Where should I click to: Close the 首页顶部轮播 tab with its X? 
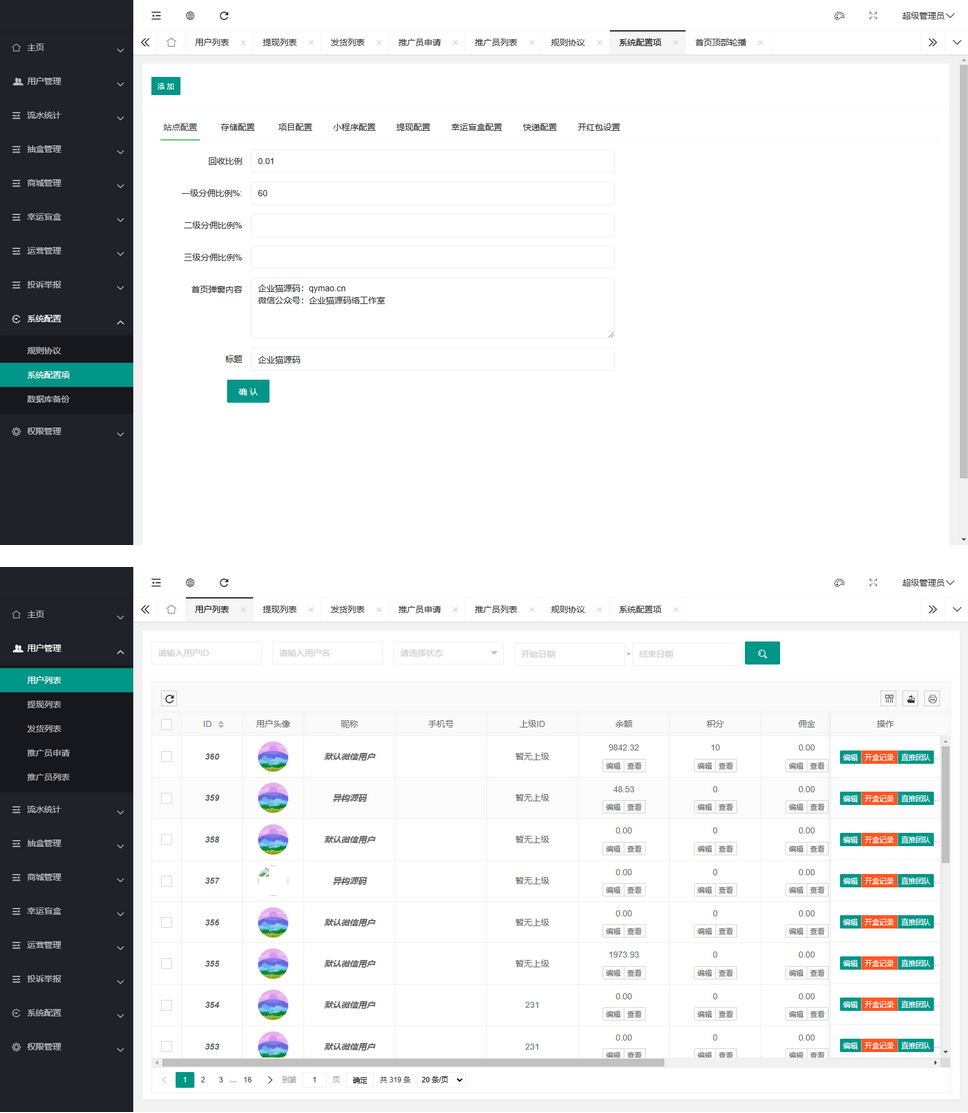(761, 43)
